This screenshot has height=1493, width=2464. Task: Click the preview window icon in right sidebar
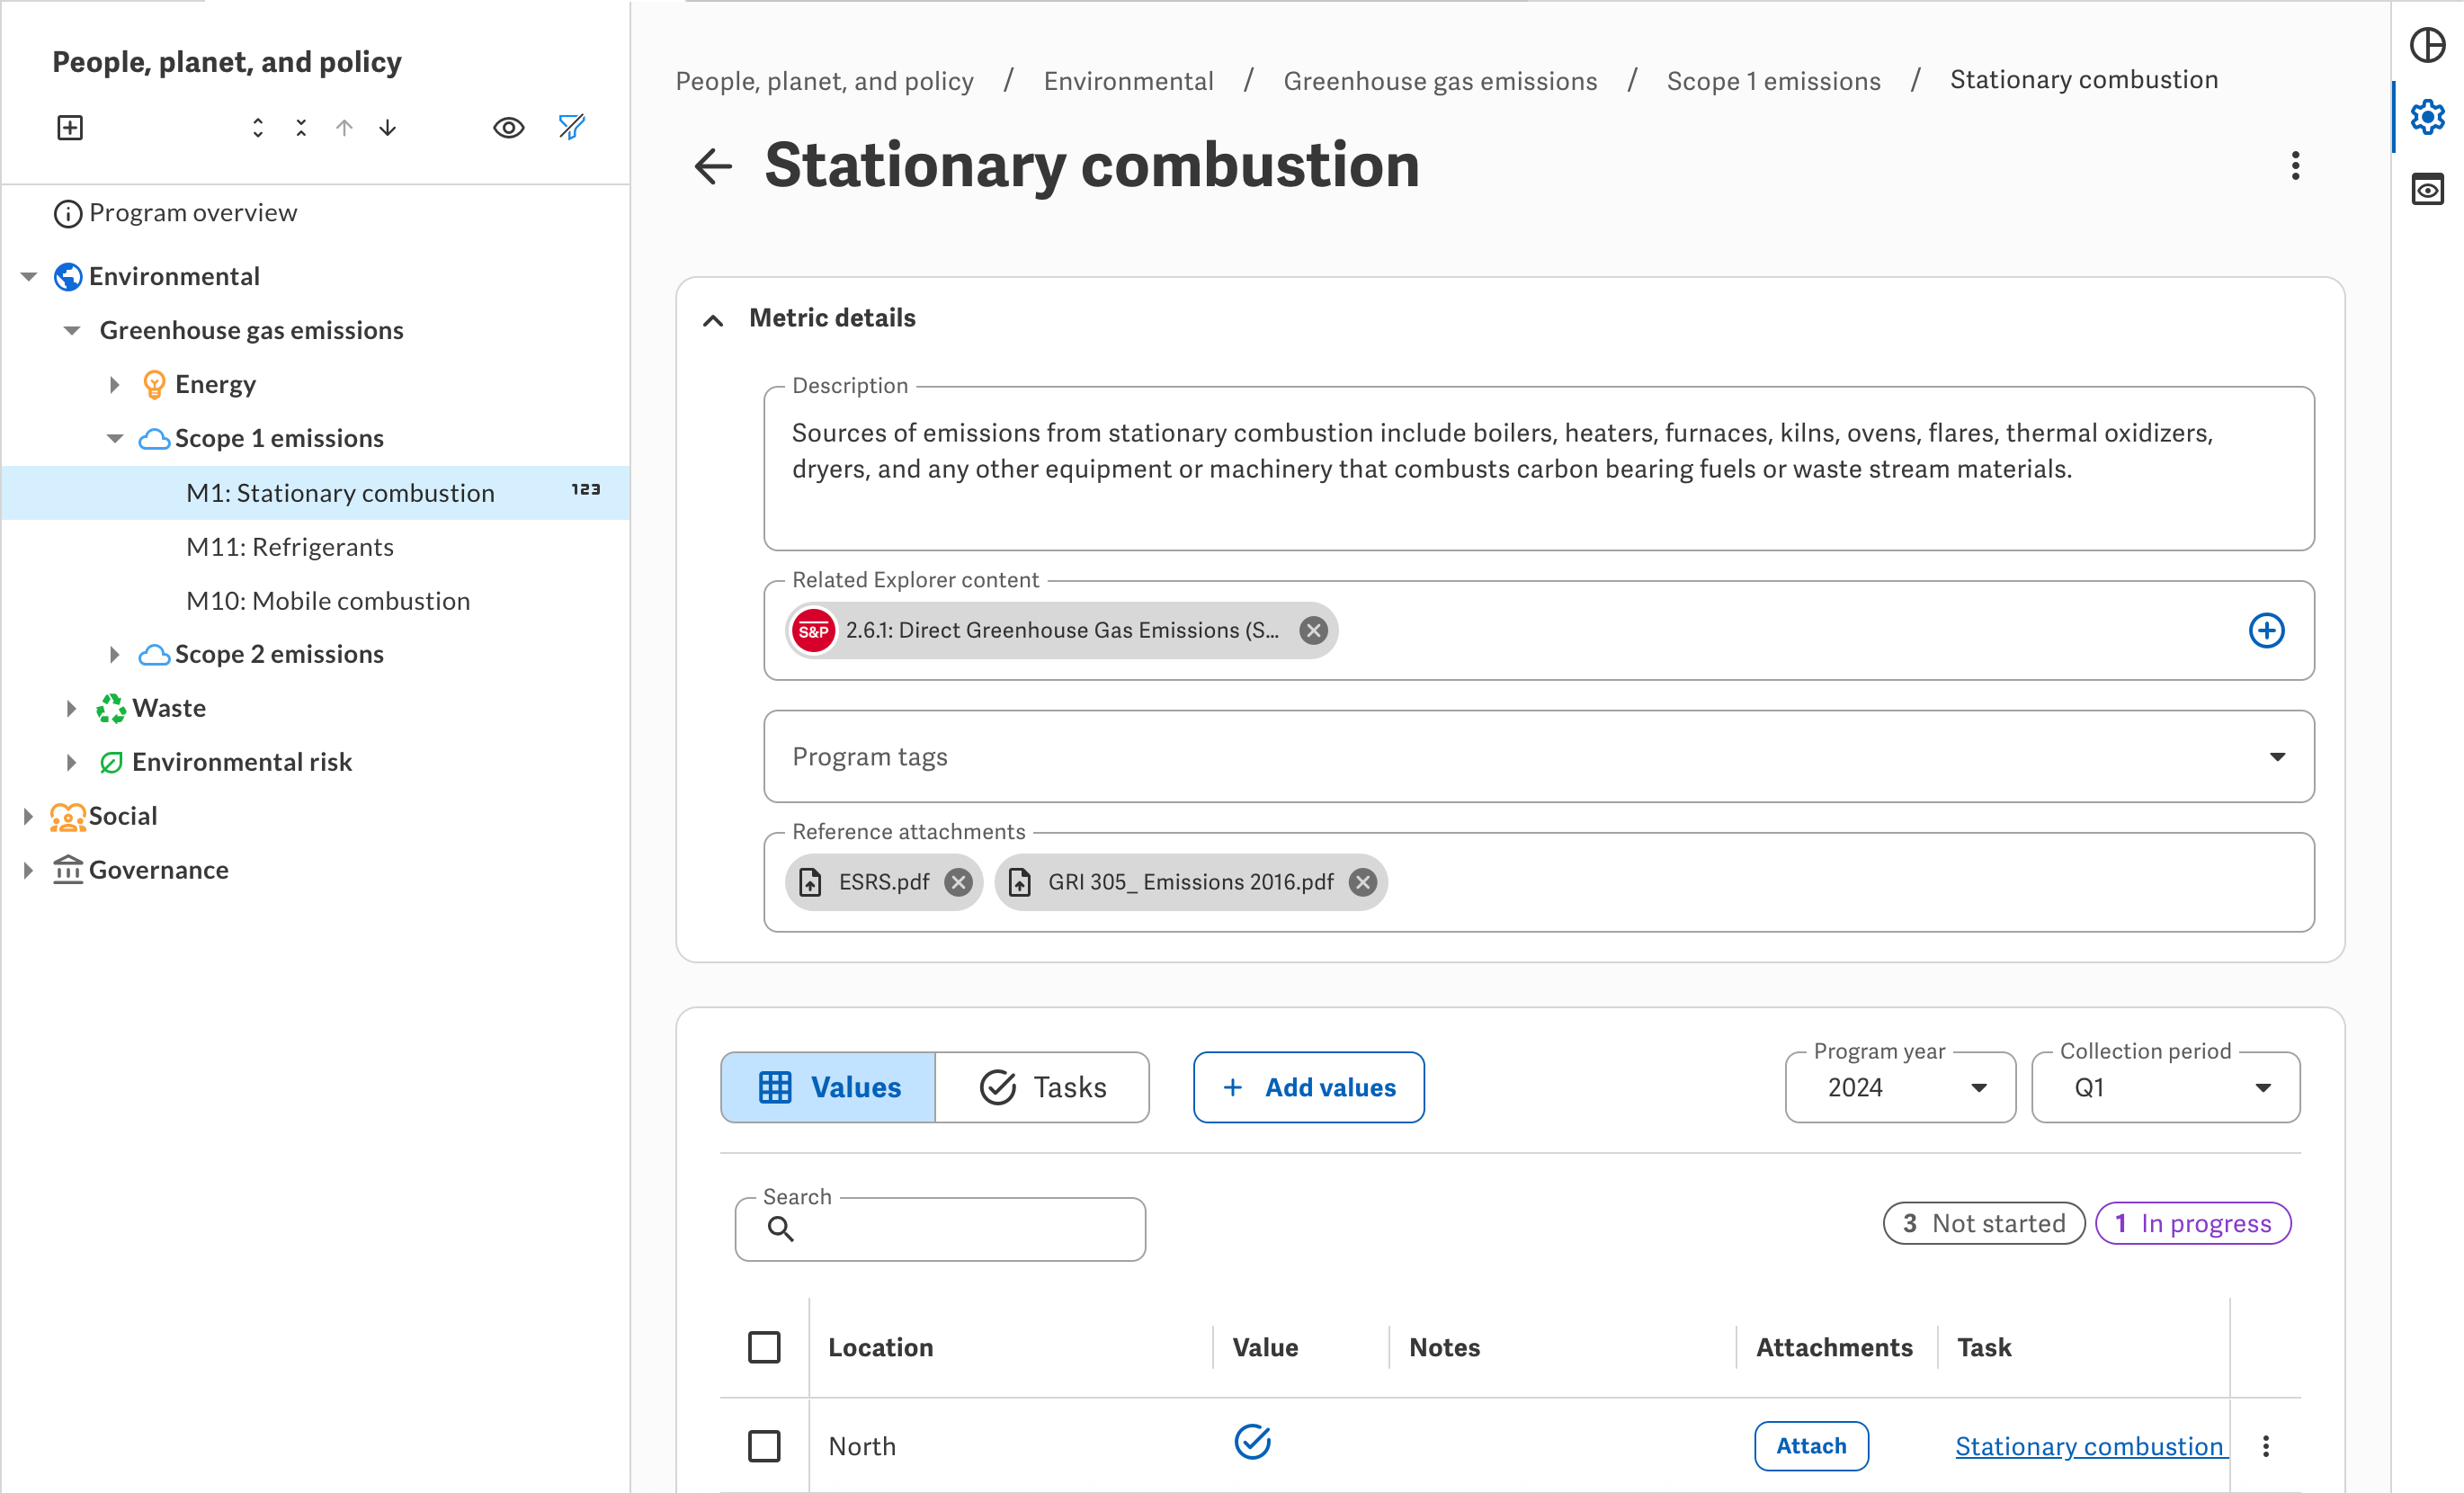[x=2427, y=190]
